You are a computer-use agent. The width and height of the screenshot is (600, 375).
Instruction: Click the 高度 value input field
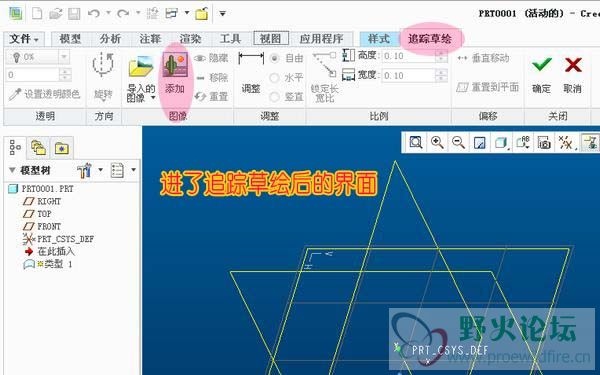[x=409, y=56]
